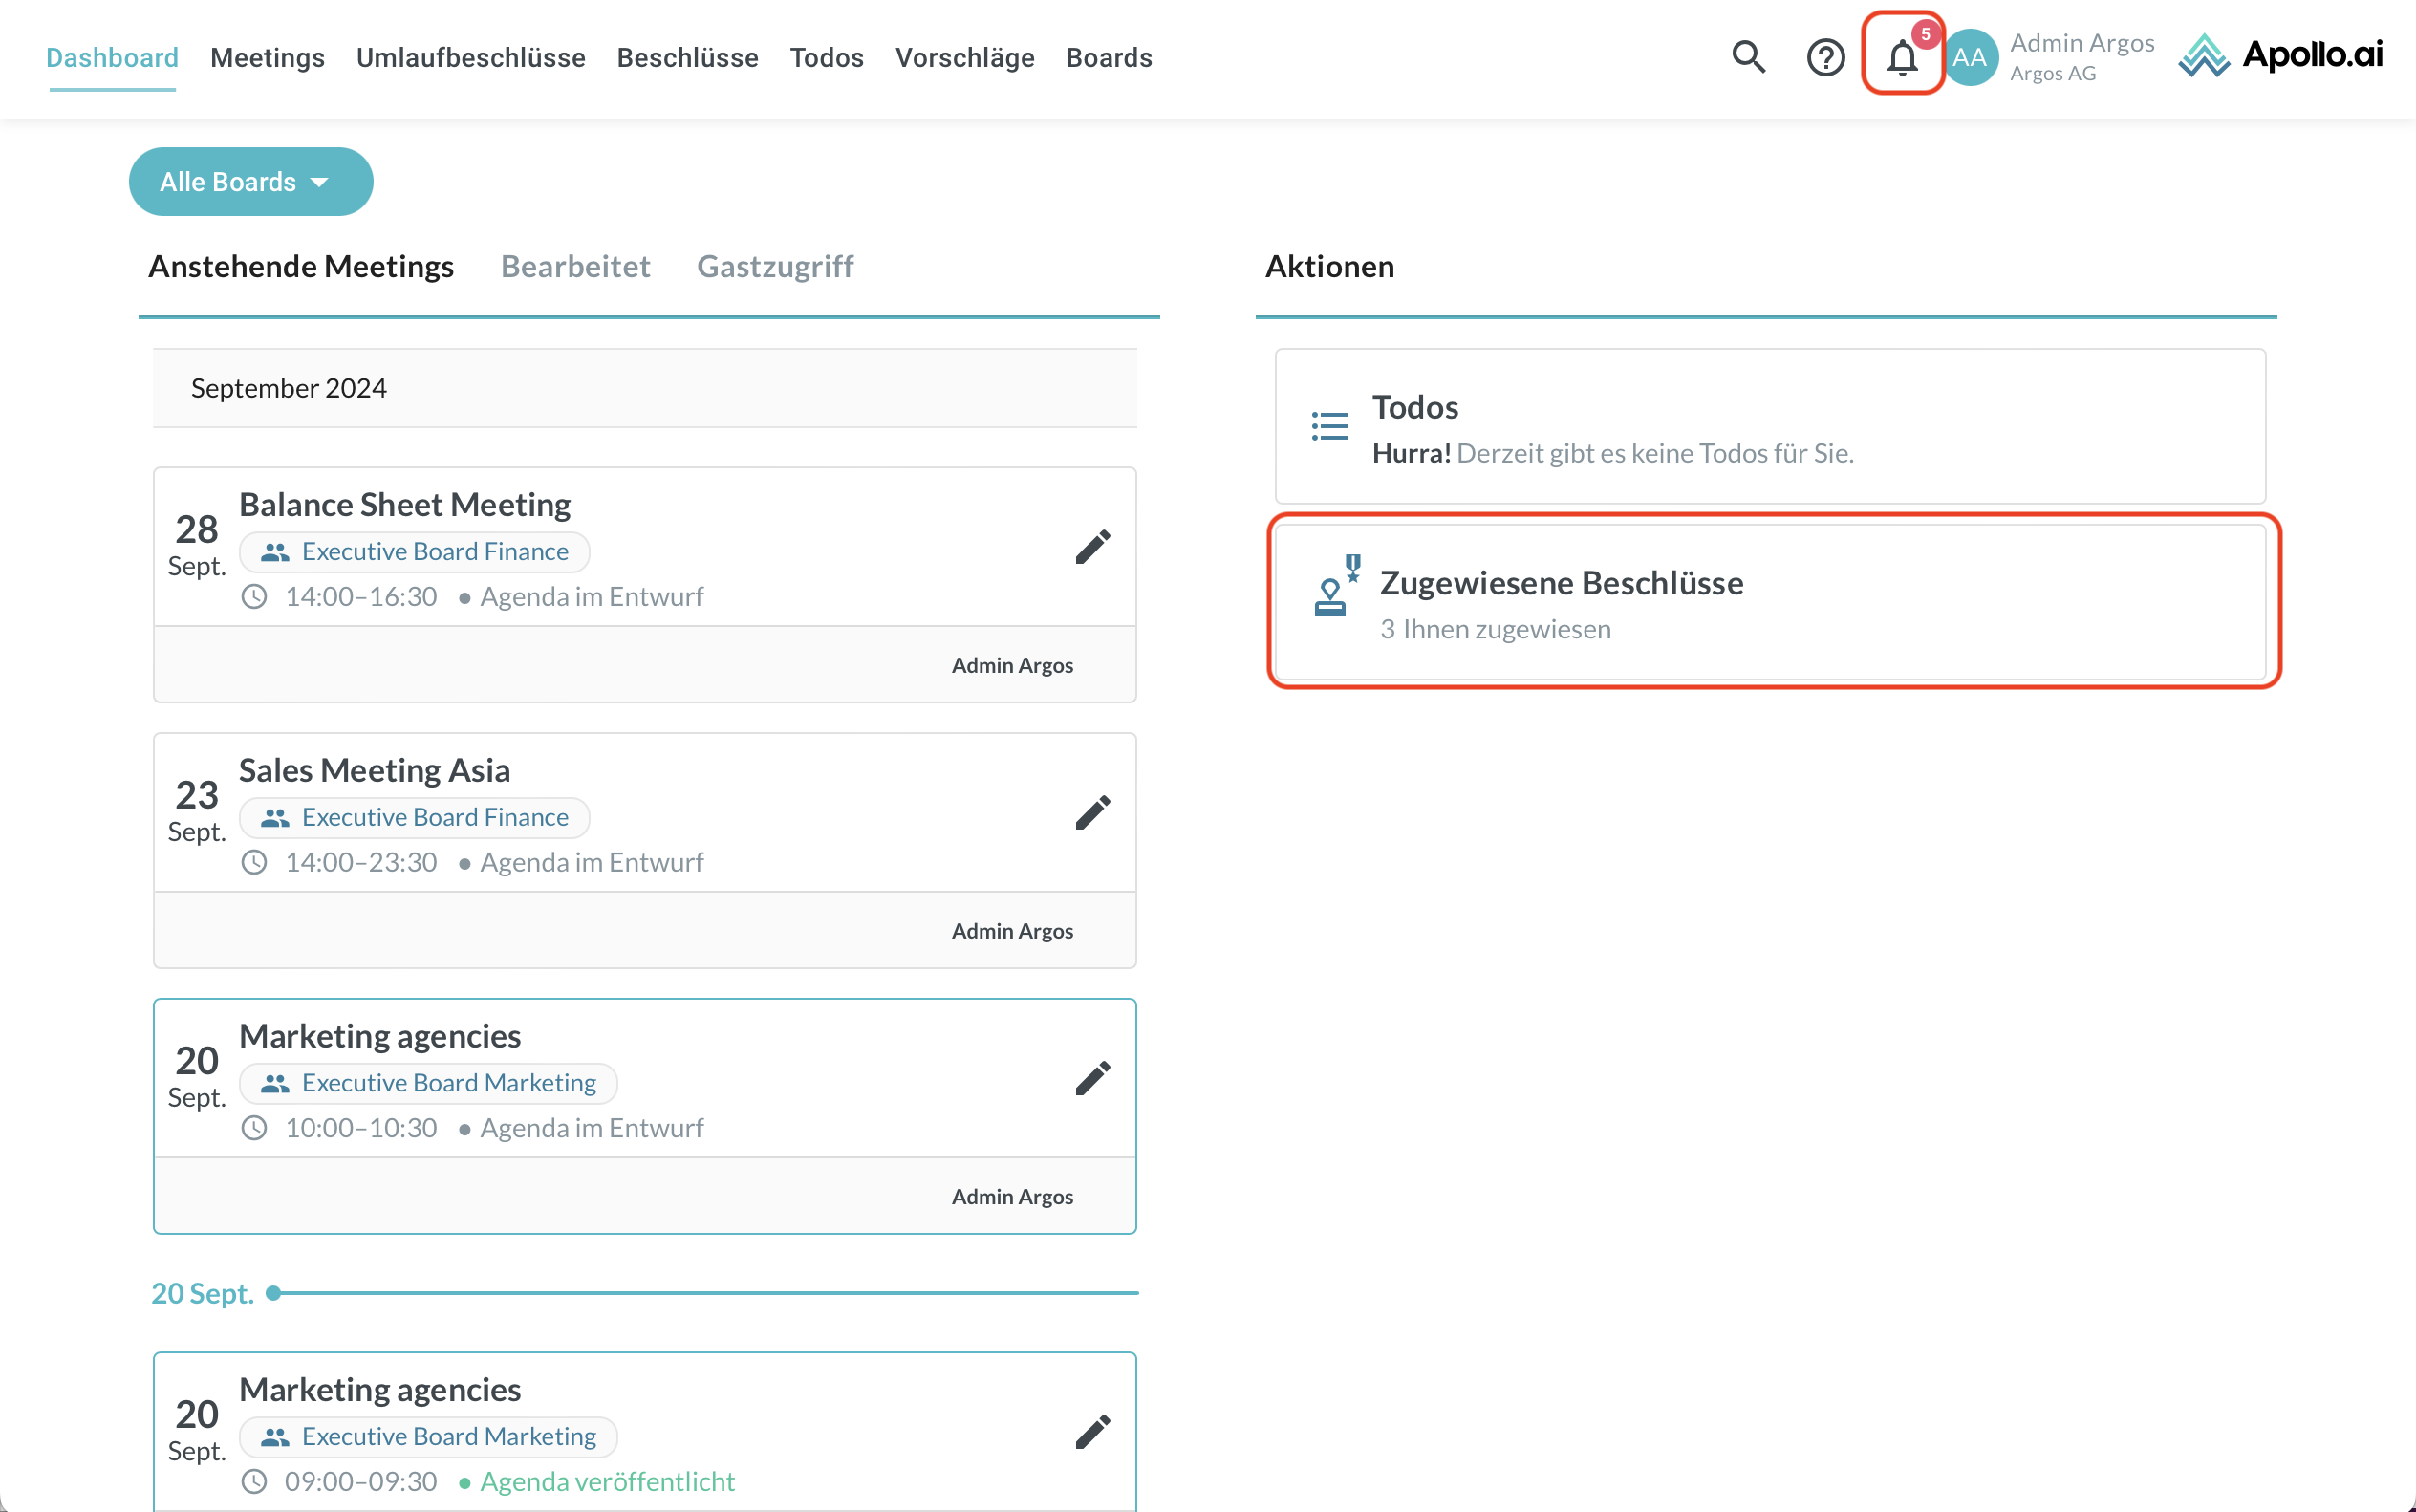Click pencil icon for 09:00 Marketing agencies
This screenshot has height=1512, width=2416.
[x=1092, y=1432]
